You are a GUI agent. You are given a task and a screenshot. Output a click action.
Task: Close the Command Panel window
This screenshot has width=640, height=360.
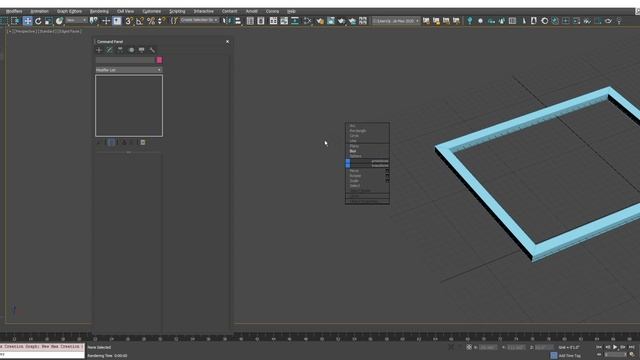point(227,42)
